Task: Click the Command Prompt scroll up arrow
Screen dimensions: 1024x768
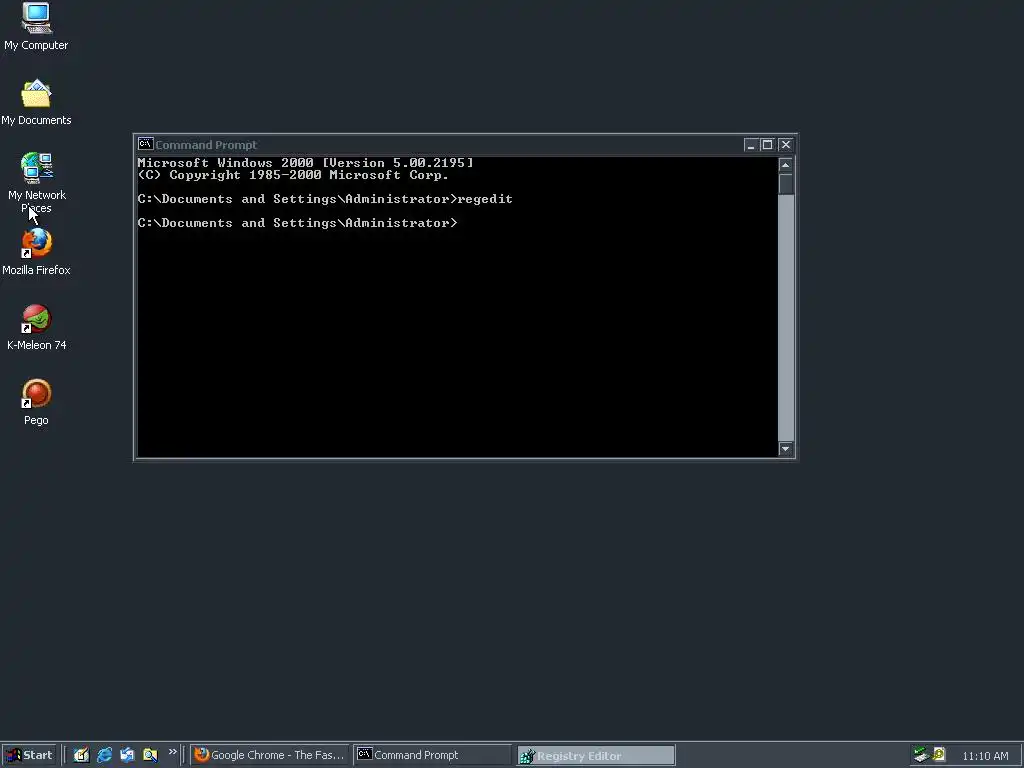Action: (786, 165)
